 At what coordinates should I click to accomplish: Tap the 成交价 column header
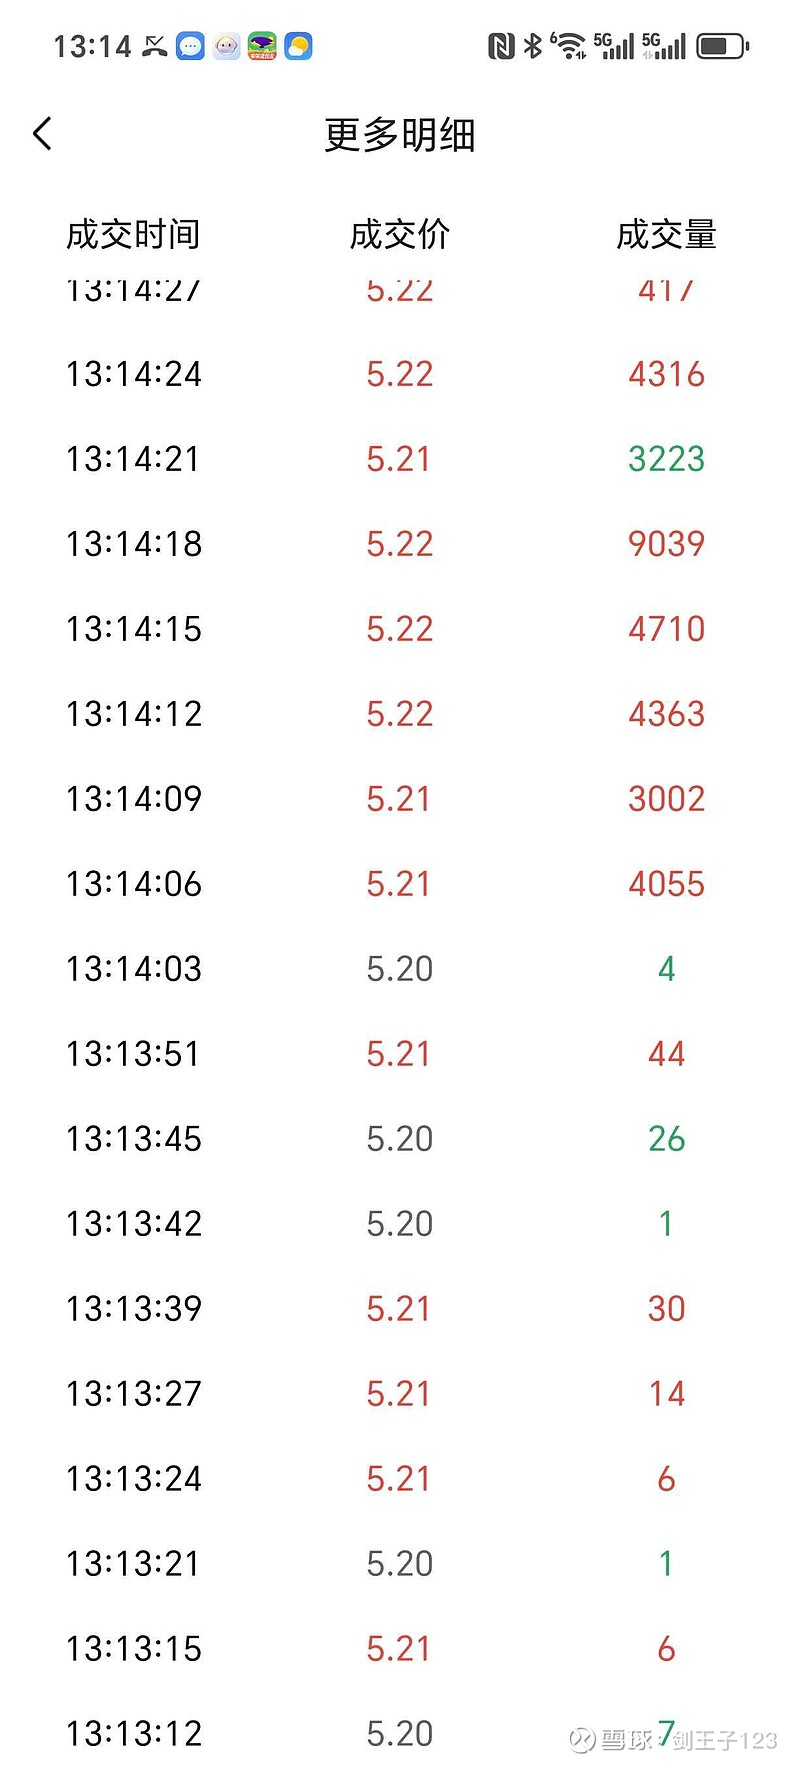(399, 234)
